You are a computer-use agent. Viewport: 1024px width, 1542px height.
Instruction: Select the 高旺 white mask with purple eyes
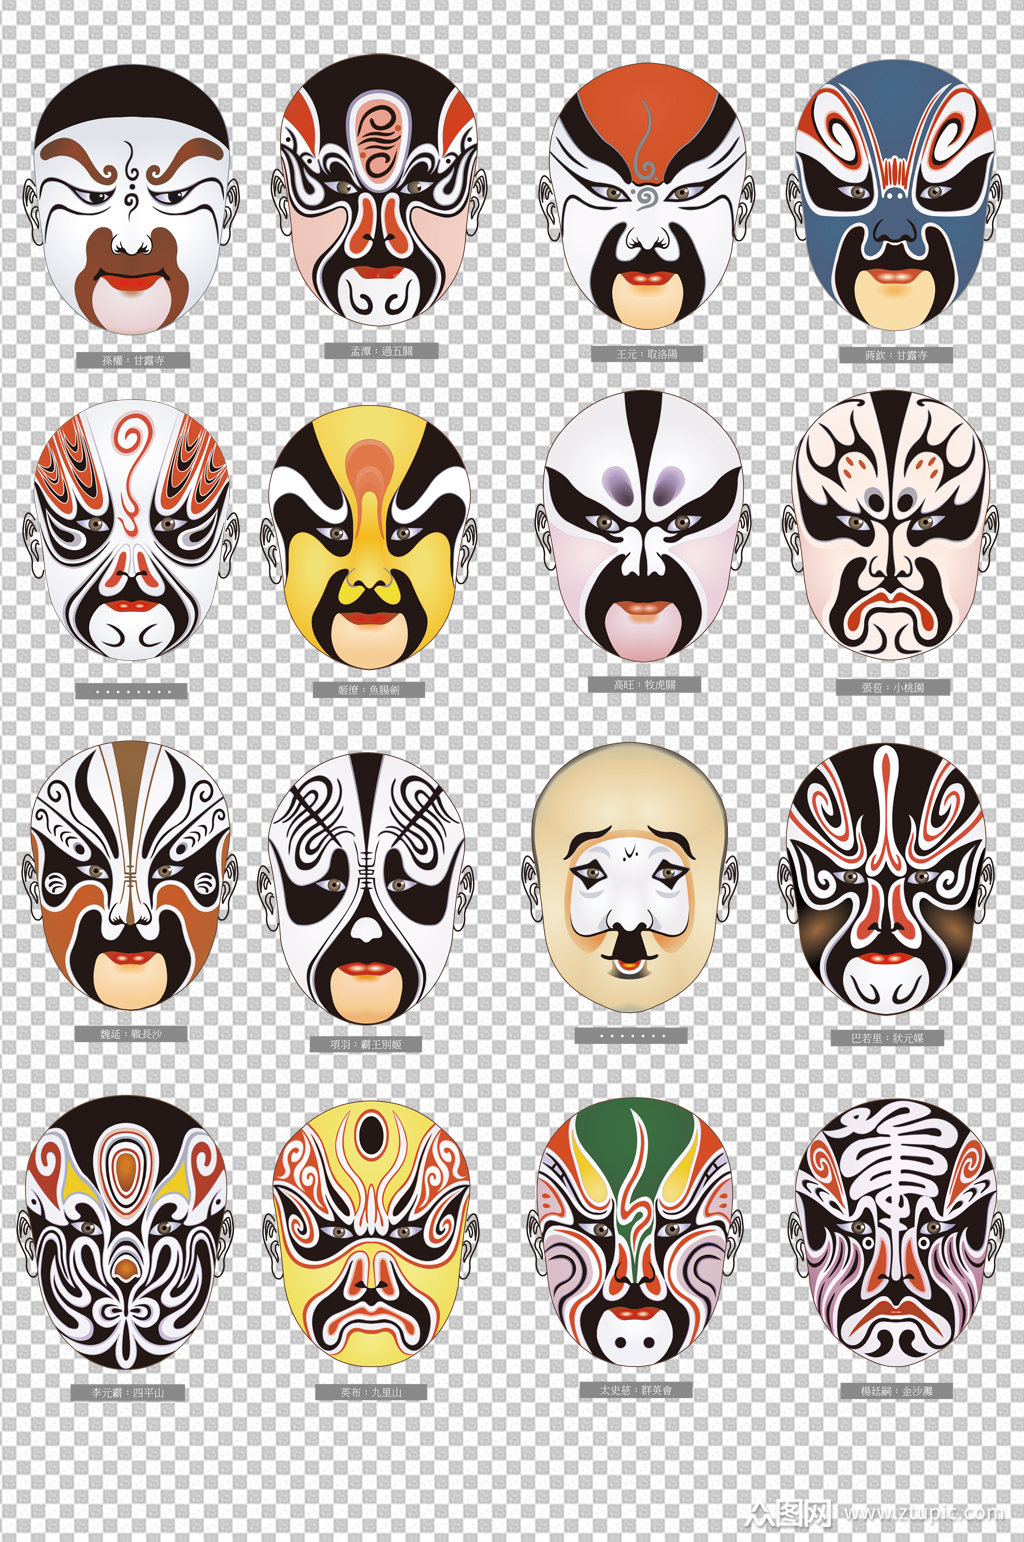(x=644, y=527)
